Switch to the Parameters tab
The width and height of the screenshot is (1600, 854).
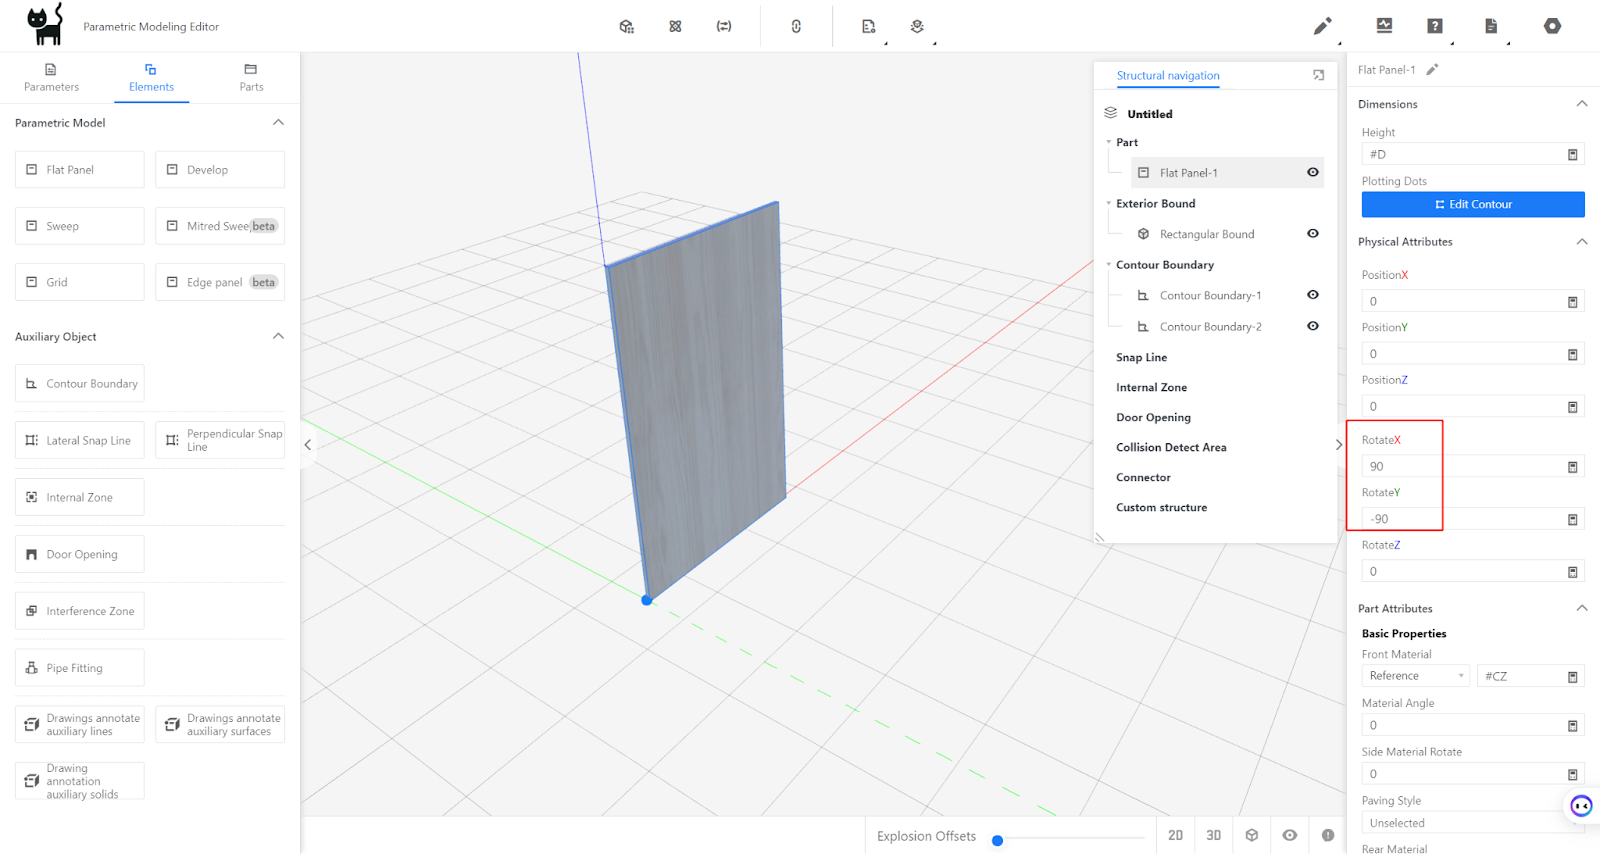tap(51, 78)
